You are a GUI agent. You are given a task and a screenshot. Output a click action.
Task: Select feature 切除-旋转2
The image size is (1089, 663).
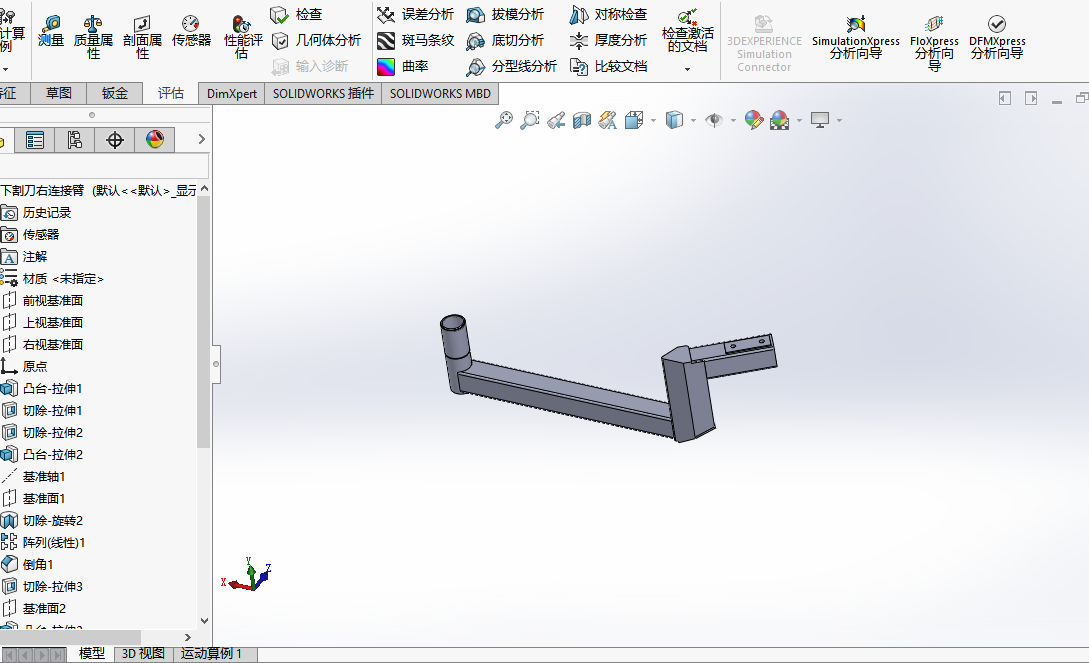[53, 521]
